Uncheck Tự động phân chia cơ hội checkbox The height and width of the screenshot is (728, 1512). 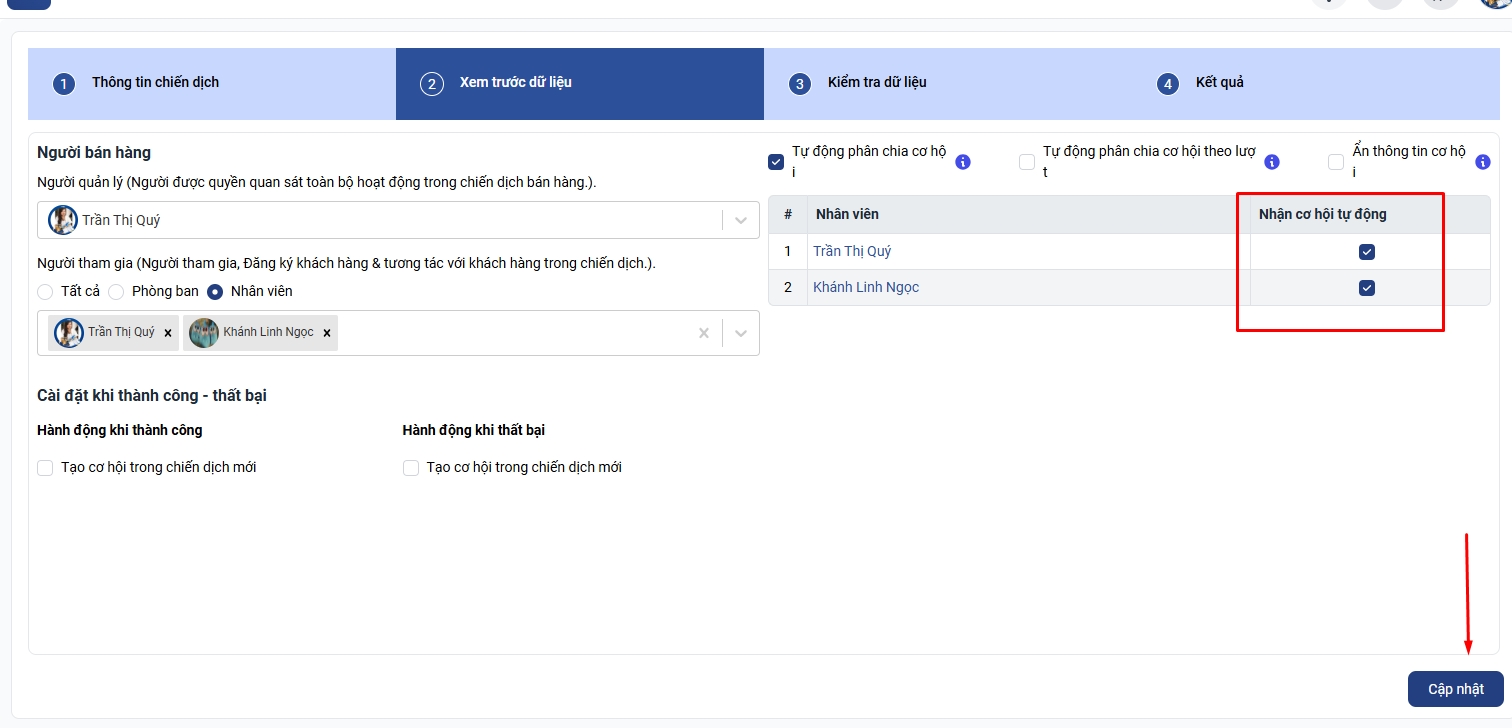[776, 162]
